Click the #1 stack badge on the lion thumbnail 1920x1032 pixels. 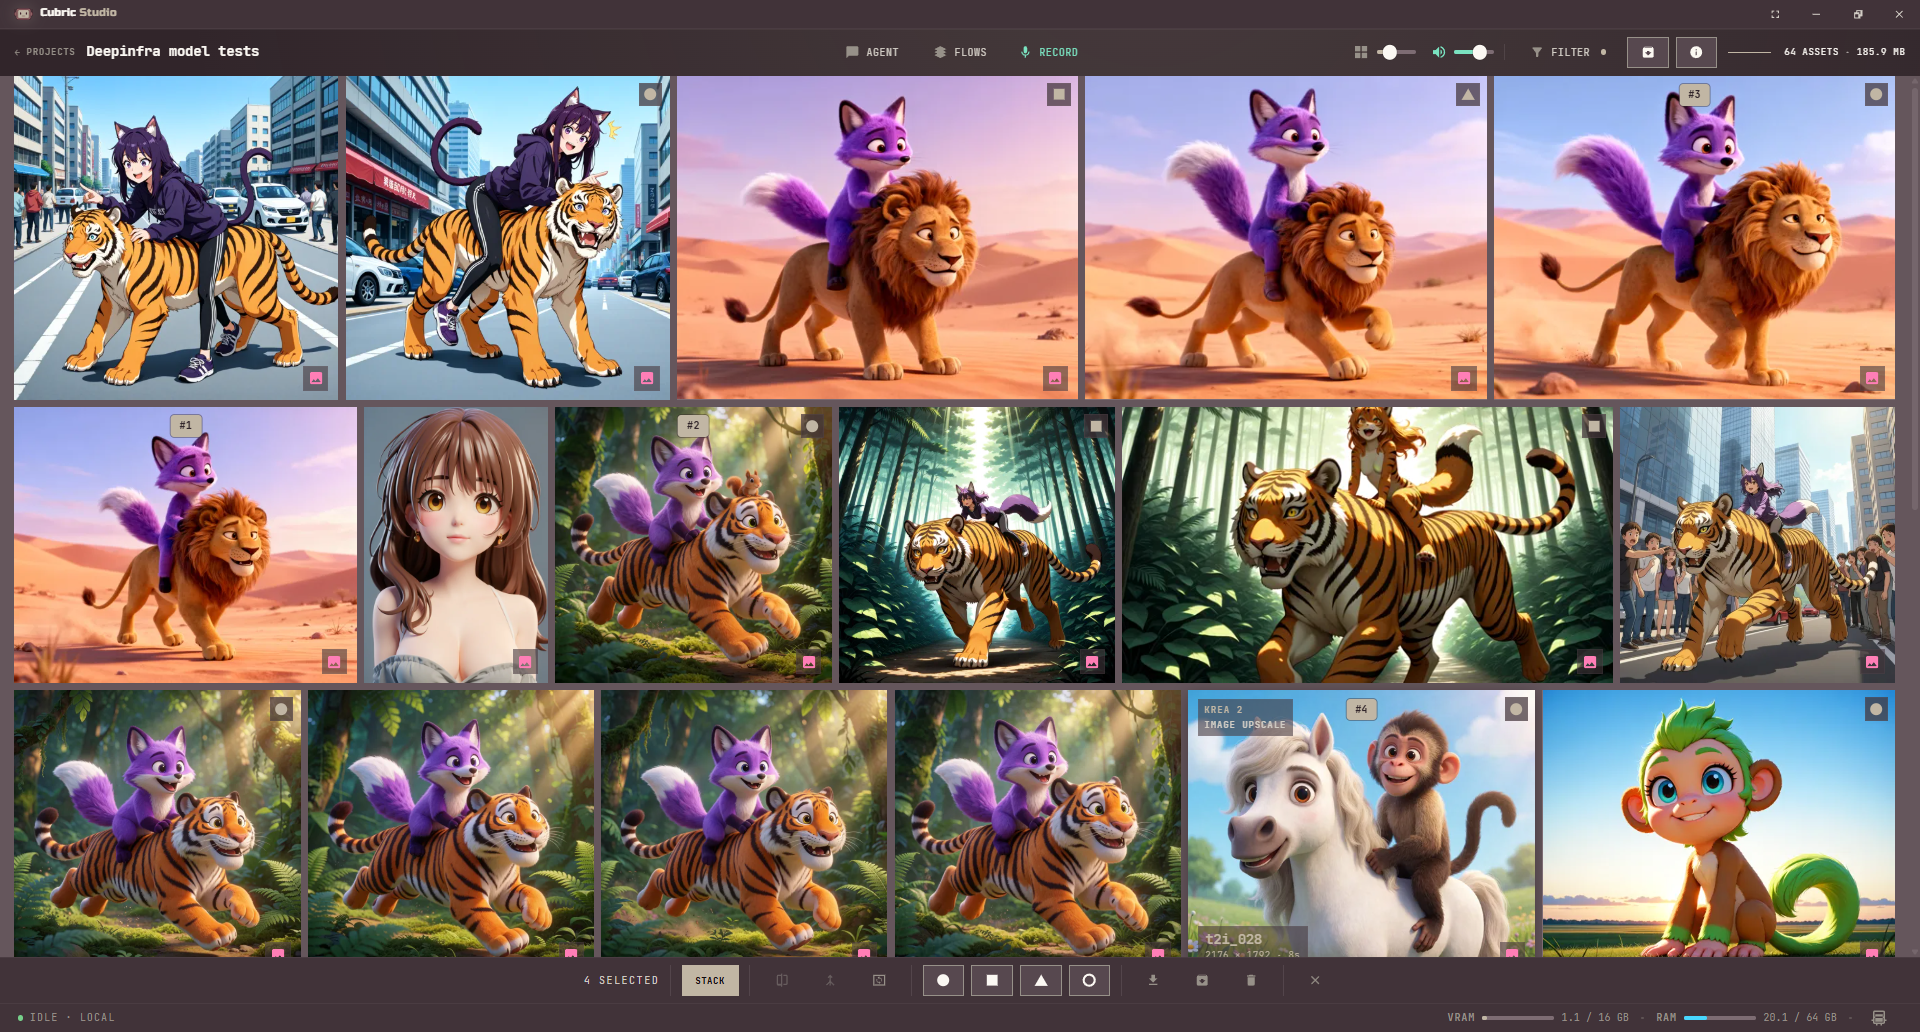click(x=186, y=425)
